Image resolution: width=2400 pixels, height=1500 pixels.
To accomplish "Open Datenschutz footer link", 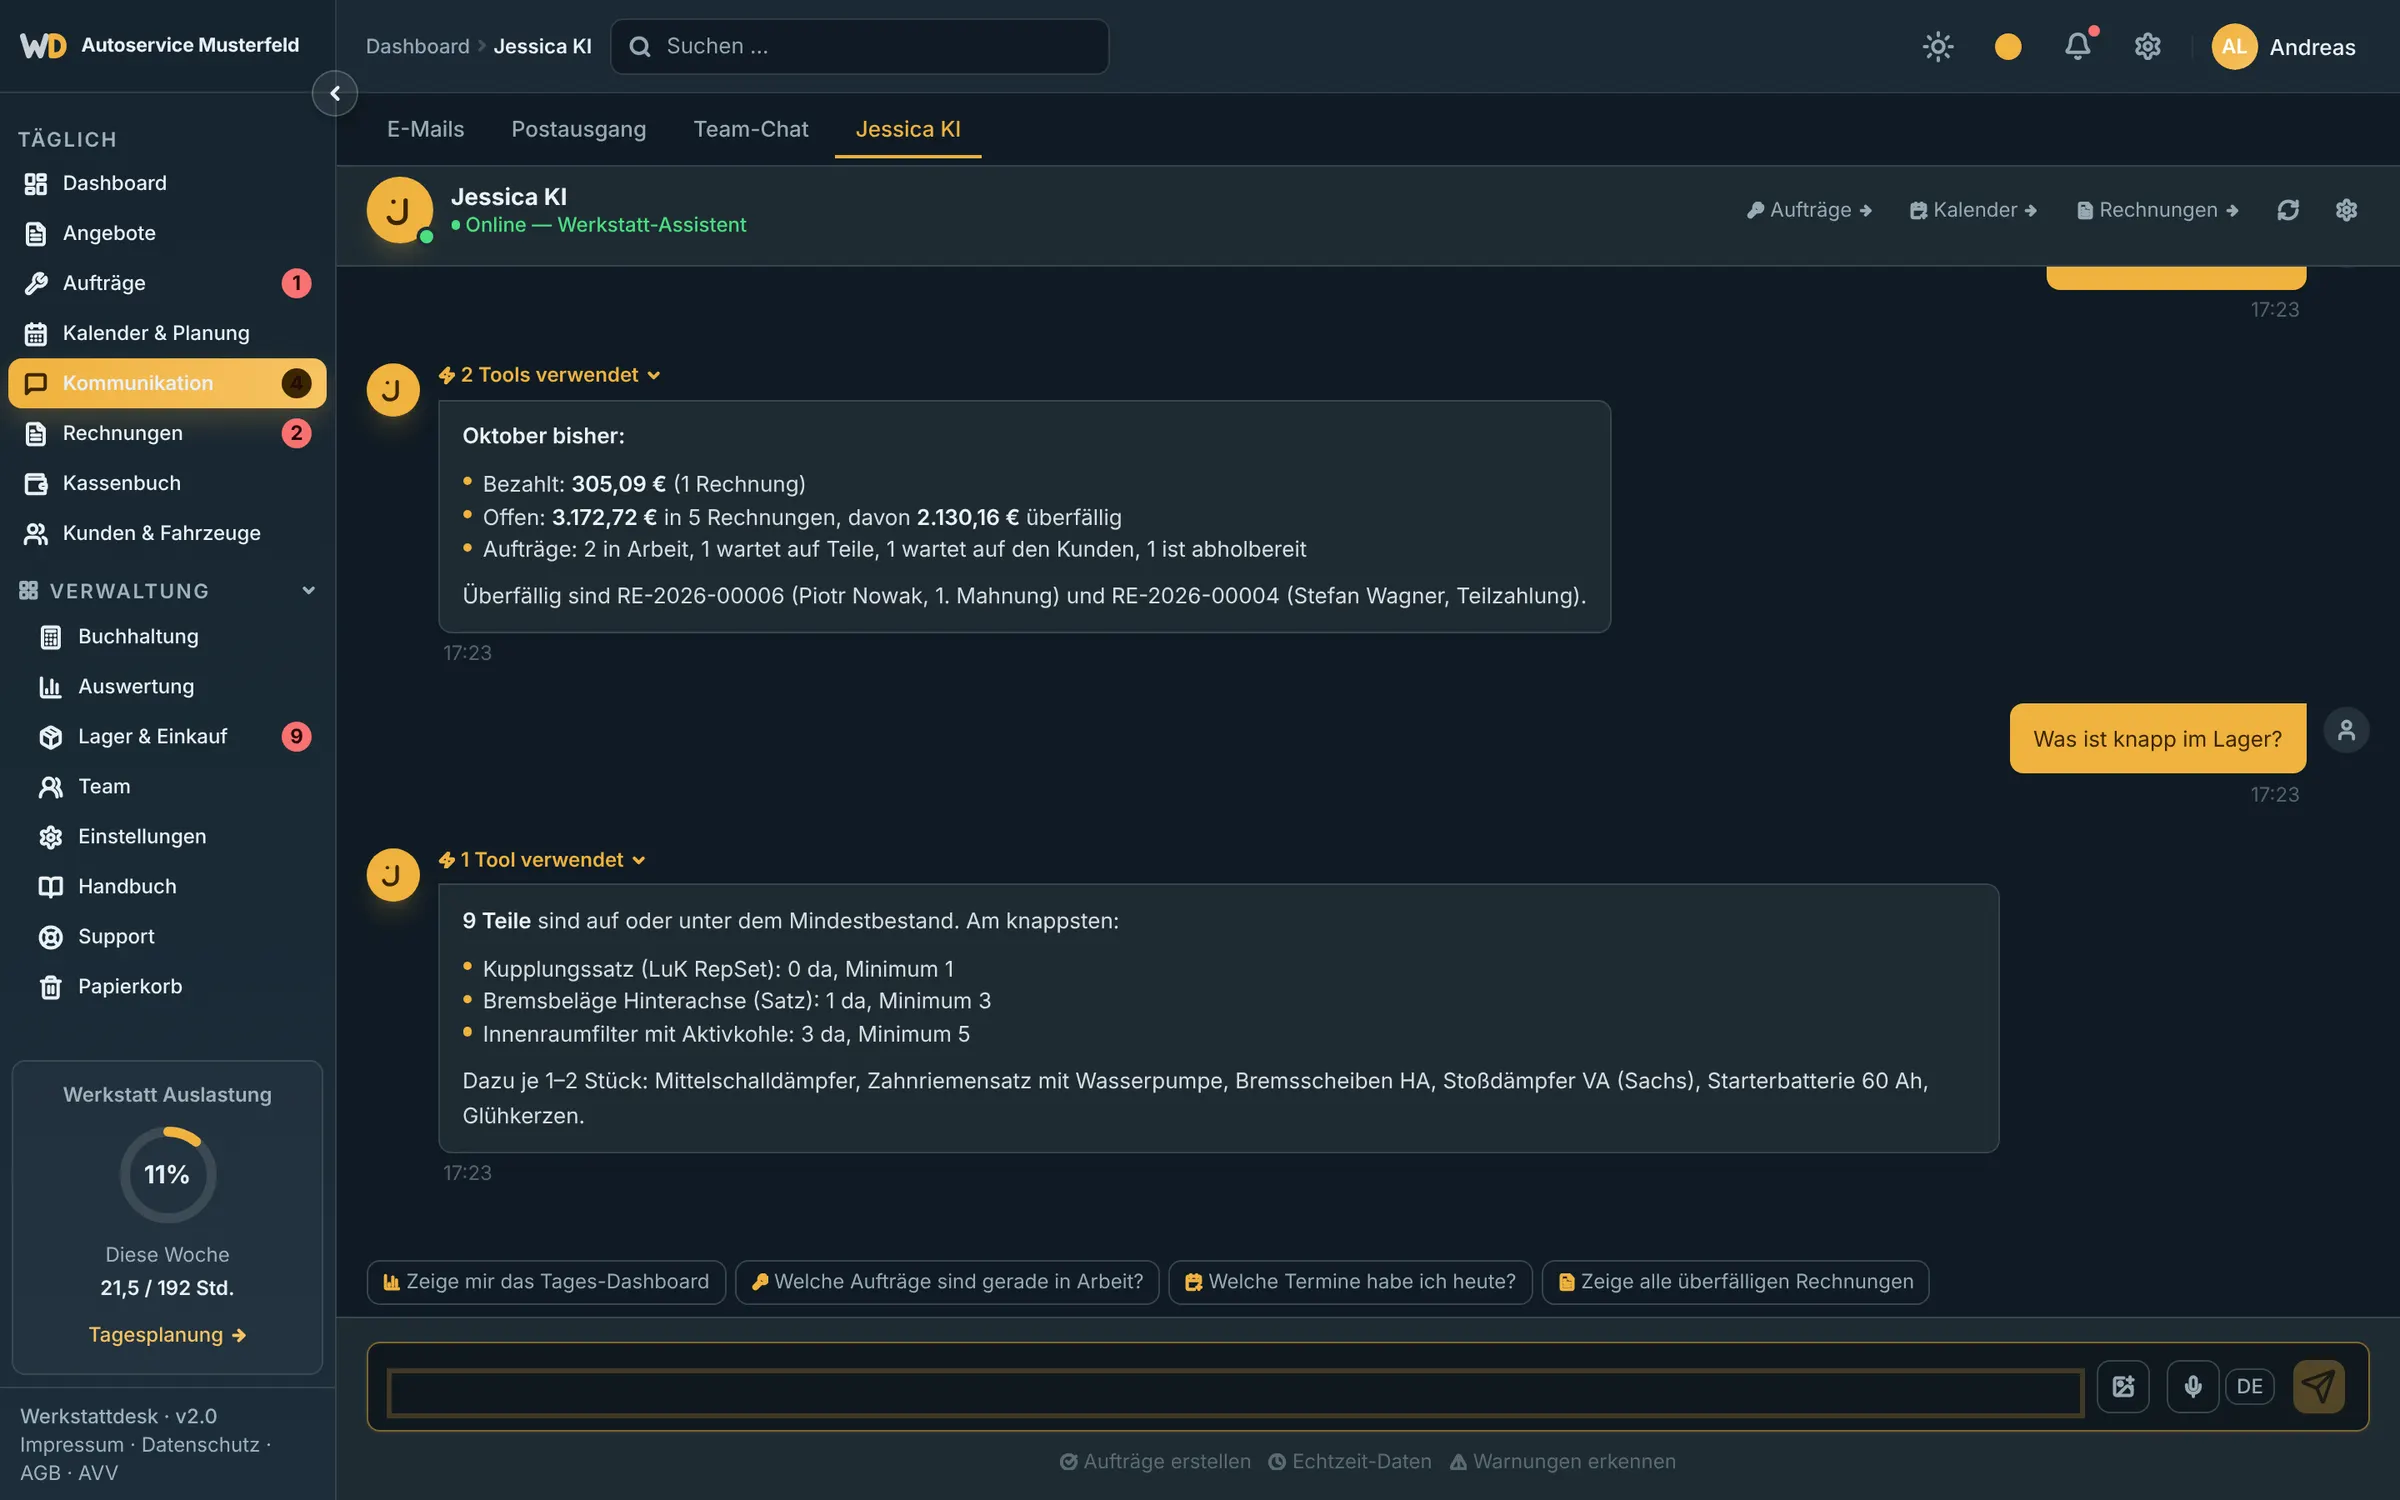I will 200,1445.
